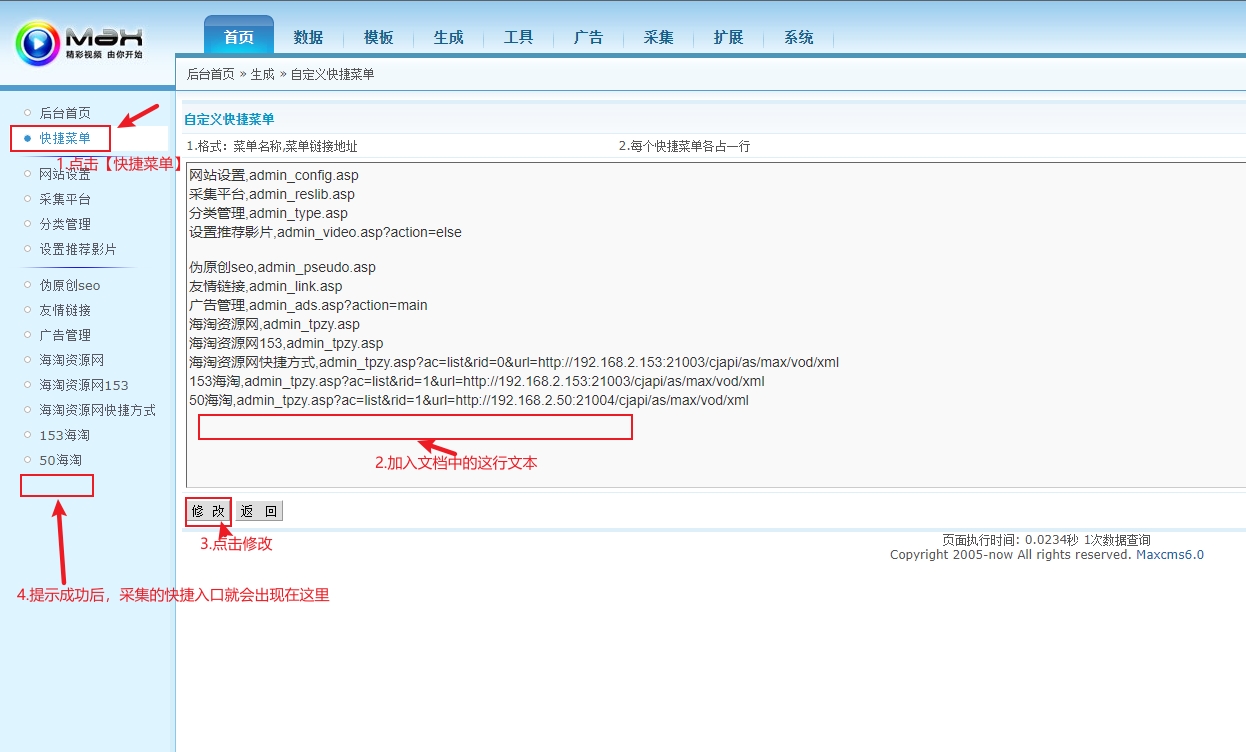
Task: Switch to the 数据 tab
Action: coord(308,38)
